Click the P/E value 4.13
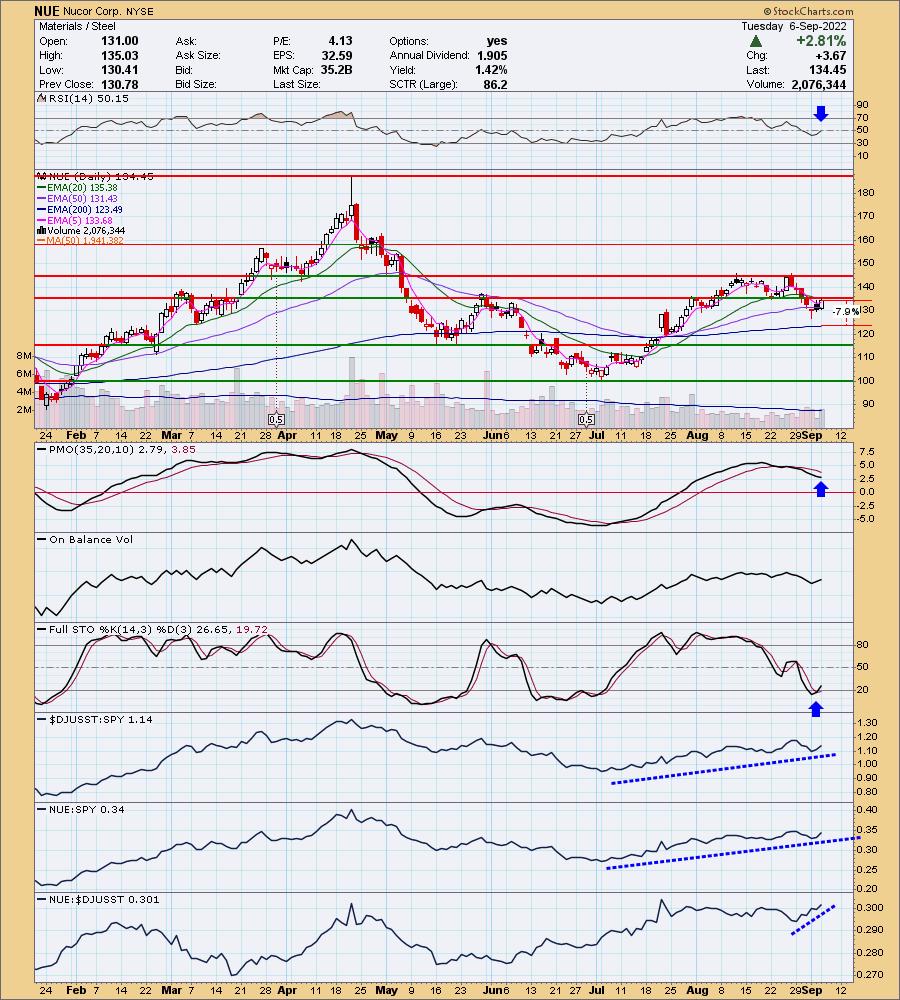 coord(340,41)
